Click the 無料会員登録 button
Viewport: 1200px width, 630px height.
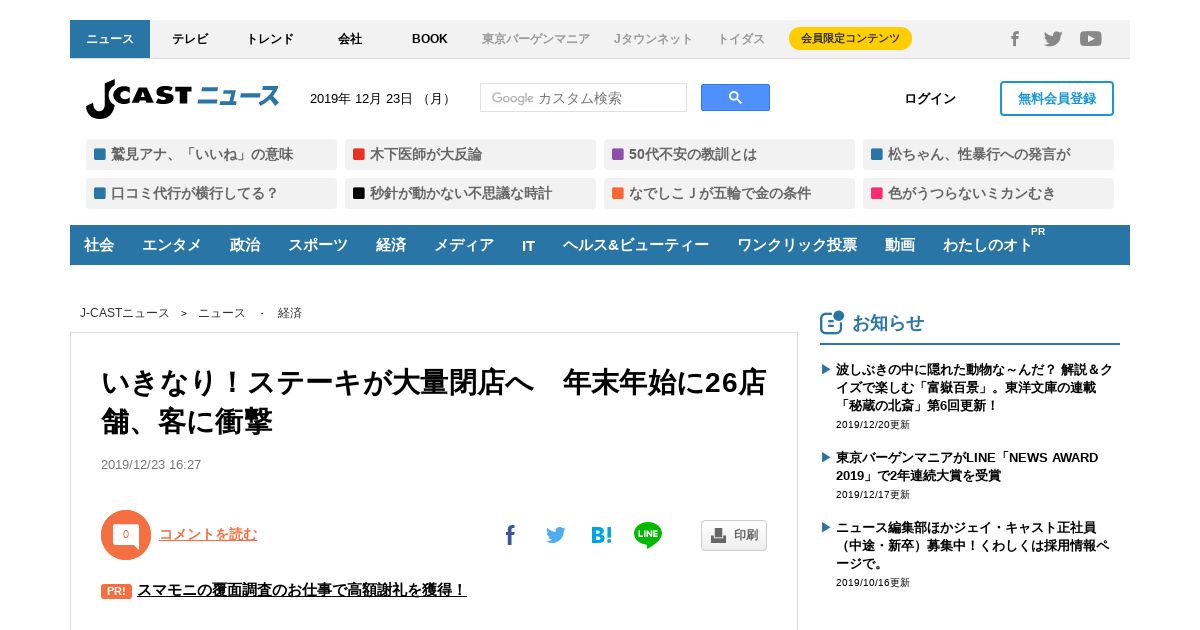pyautogui.click(x=1057, y=98)
